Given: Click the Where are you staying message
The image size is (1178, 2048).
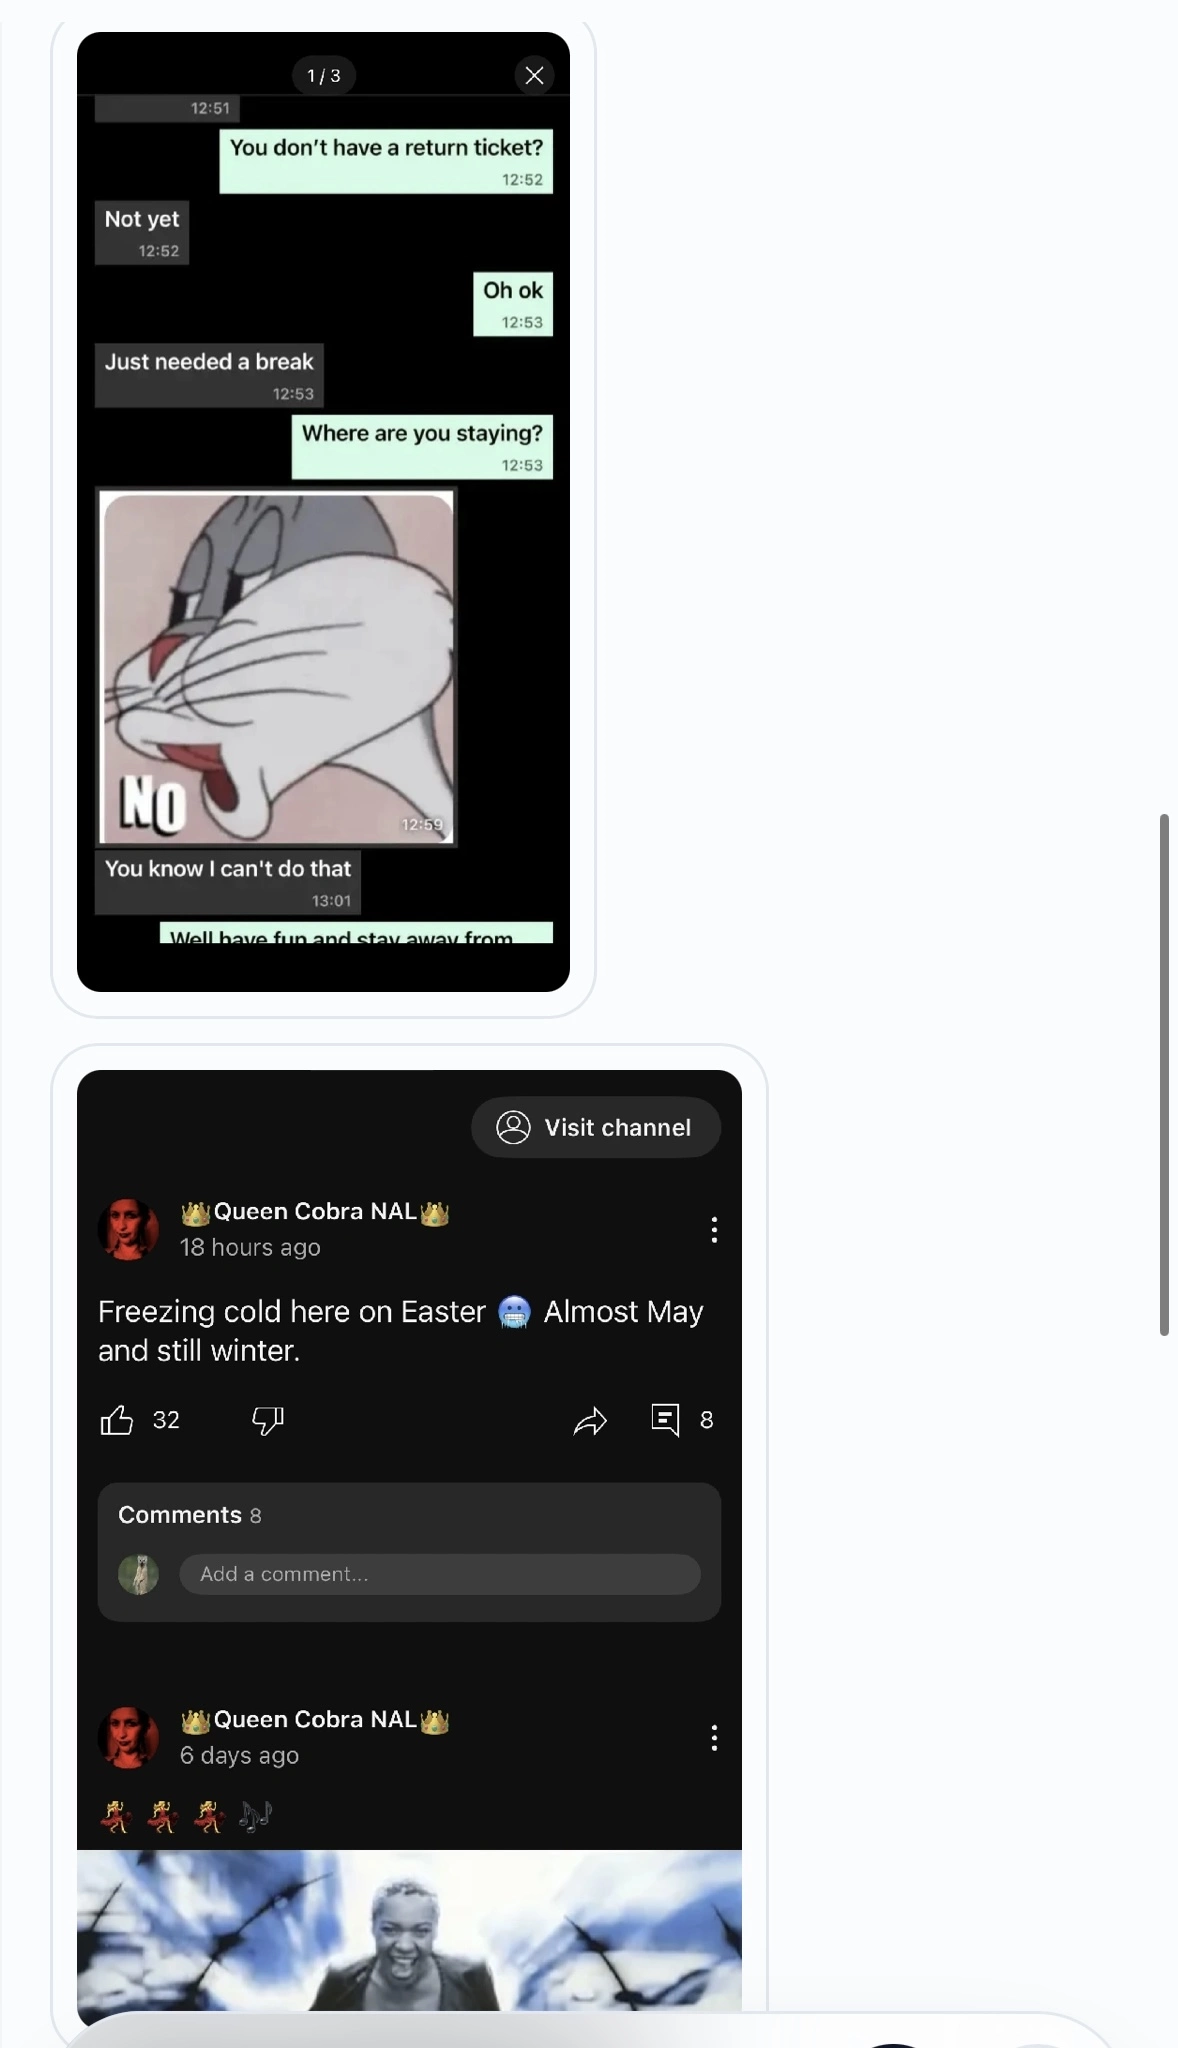Looking at the screenshot, I should pos(422,446).
